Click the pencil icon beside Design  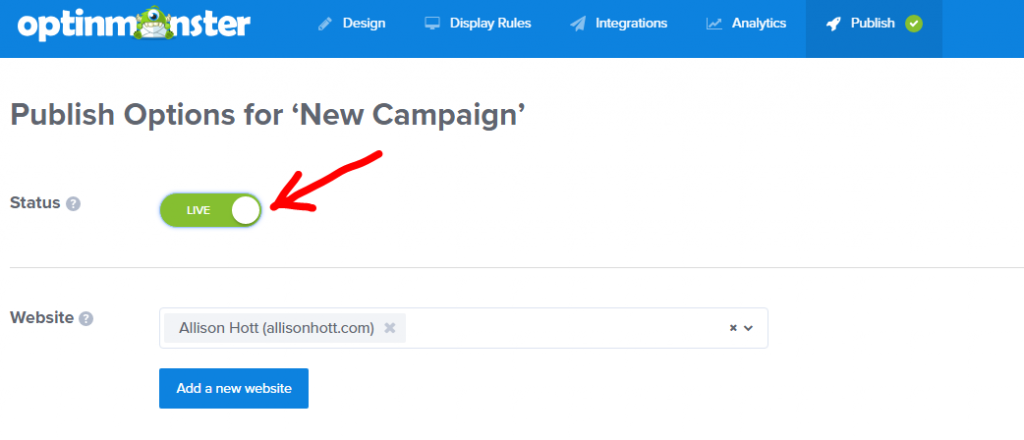[327, 24]
